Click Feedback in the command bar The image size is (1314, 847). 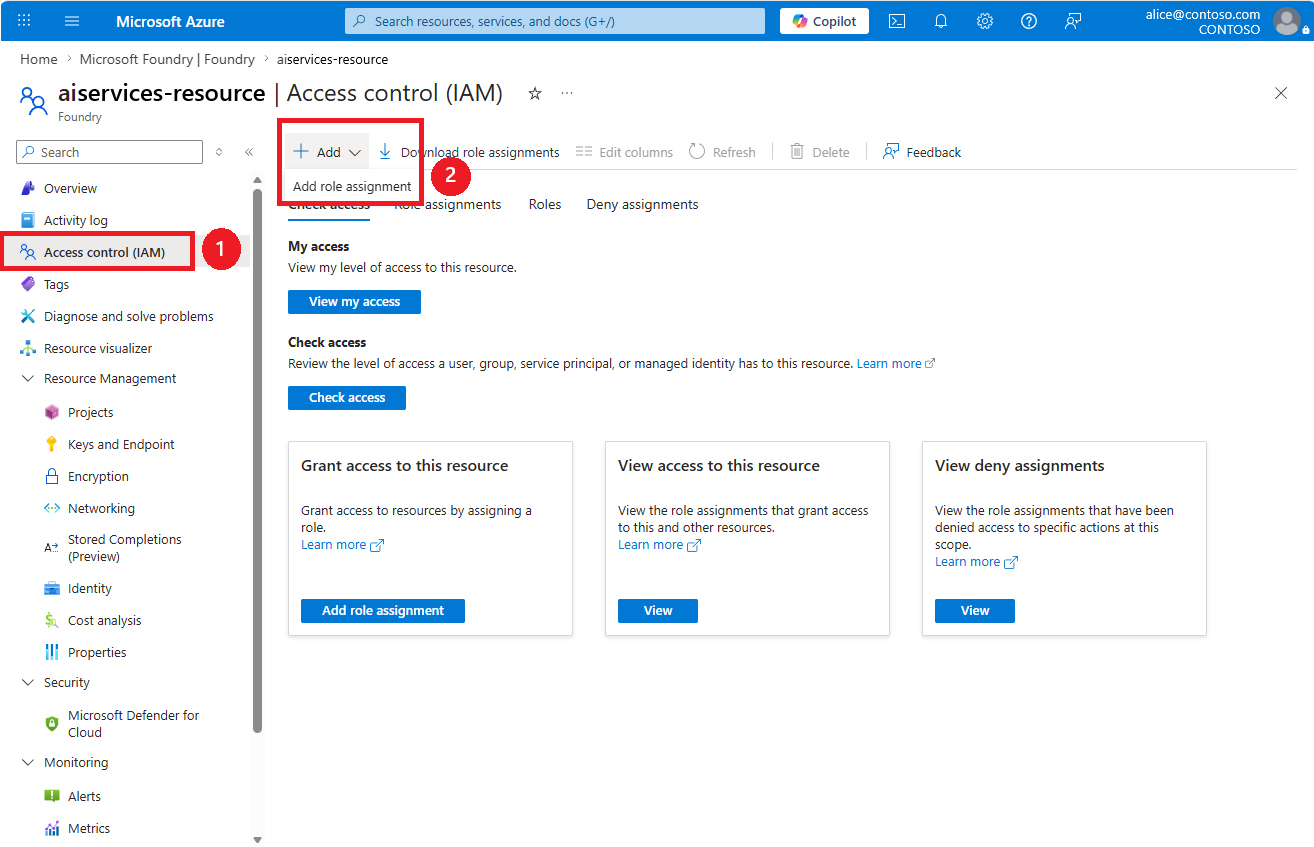coord(922,152)
